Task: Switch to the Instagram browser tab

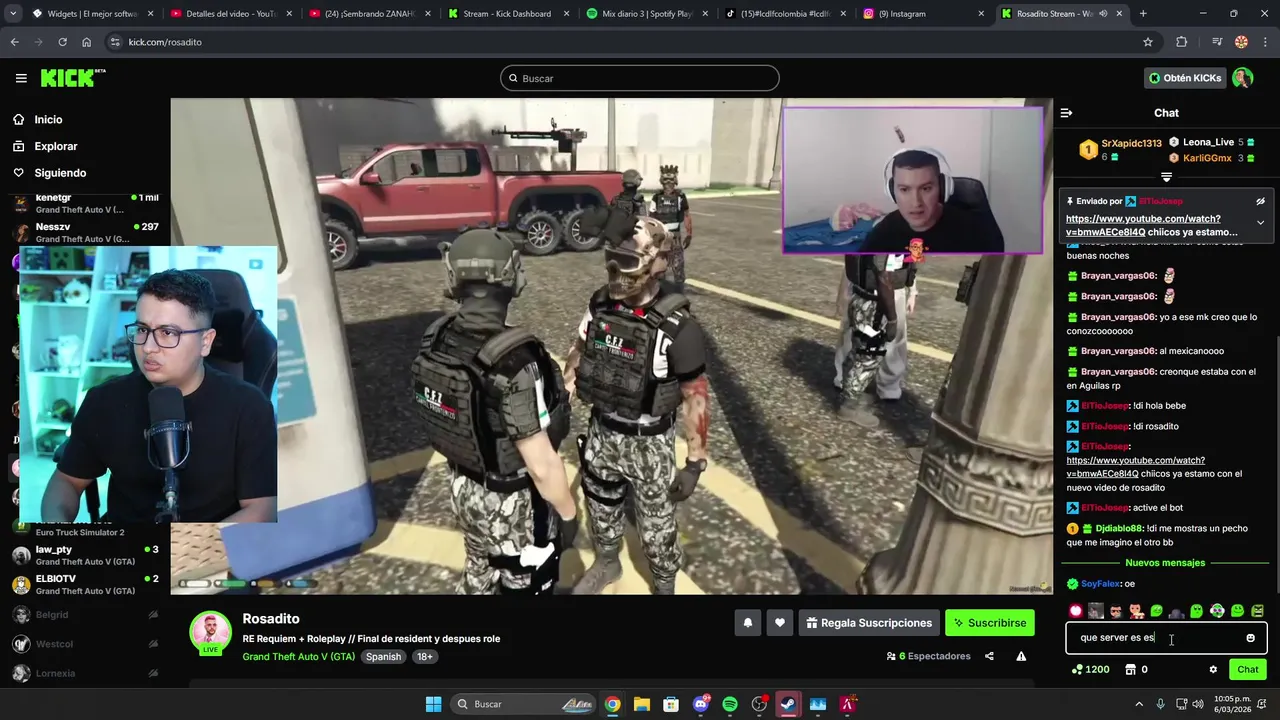Action: coord(922,14)
